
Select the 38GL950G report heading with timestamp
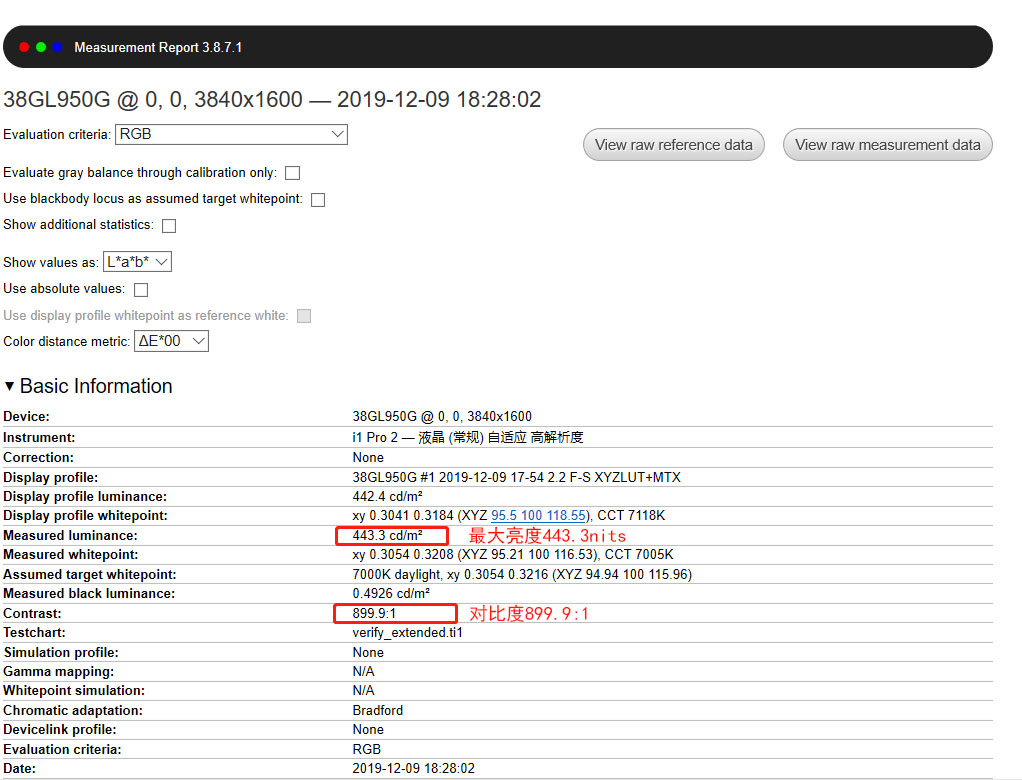pos(272,100)
